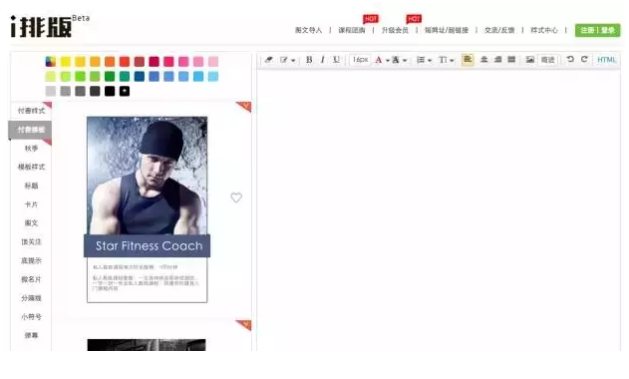Screen dimensions: 629x379
Task: Click the 交流/反馈 nav link
Action: click(499, 30)
